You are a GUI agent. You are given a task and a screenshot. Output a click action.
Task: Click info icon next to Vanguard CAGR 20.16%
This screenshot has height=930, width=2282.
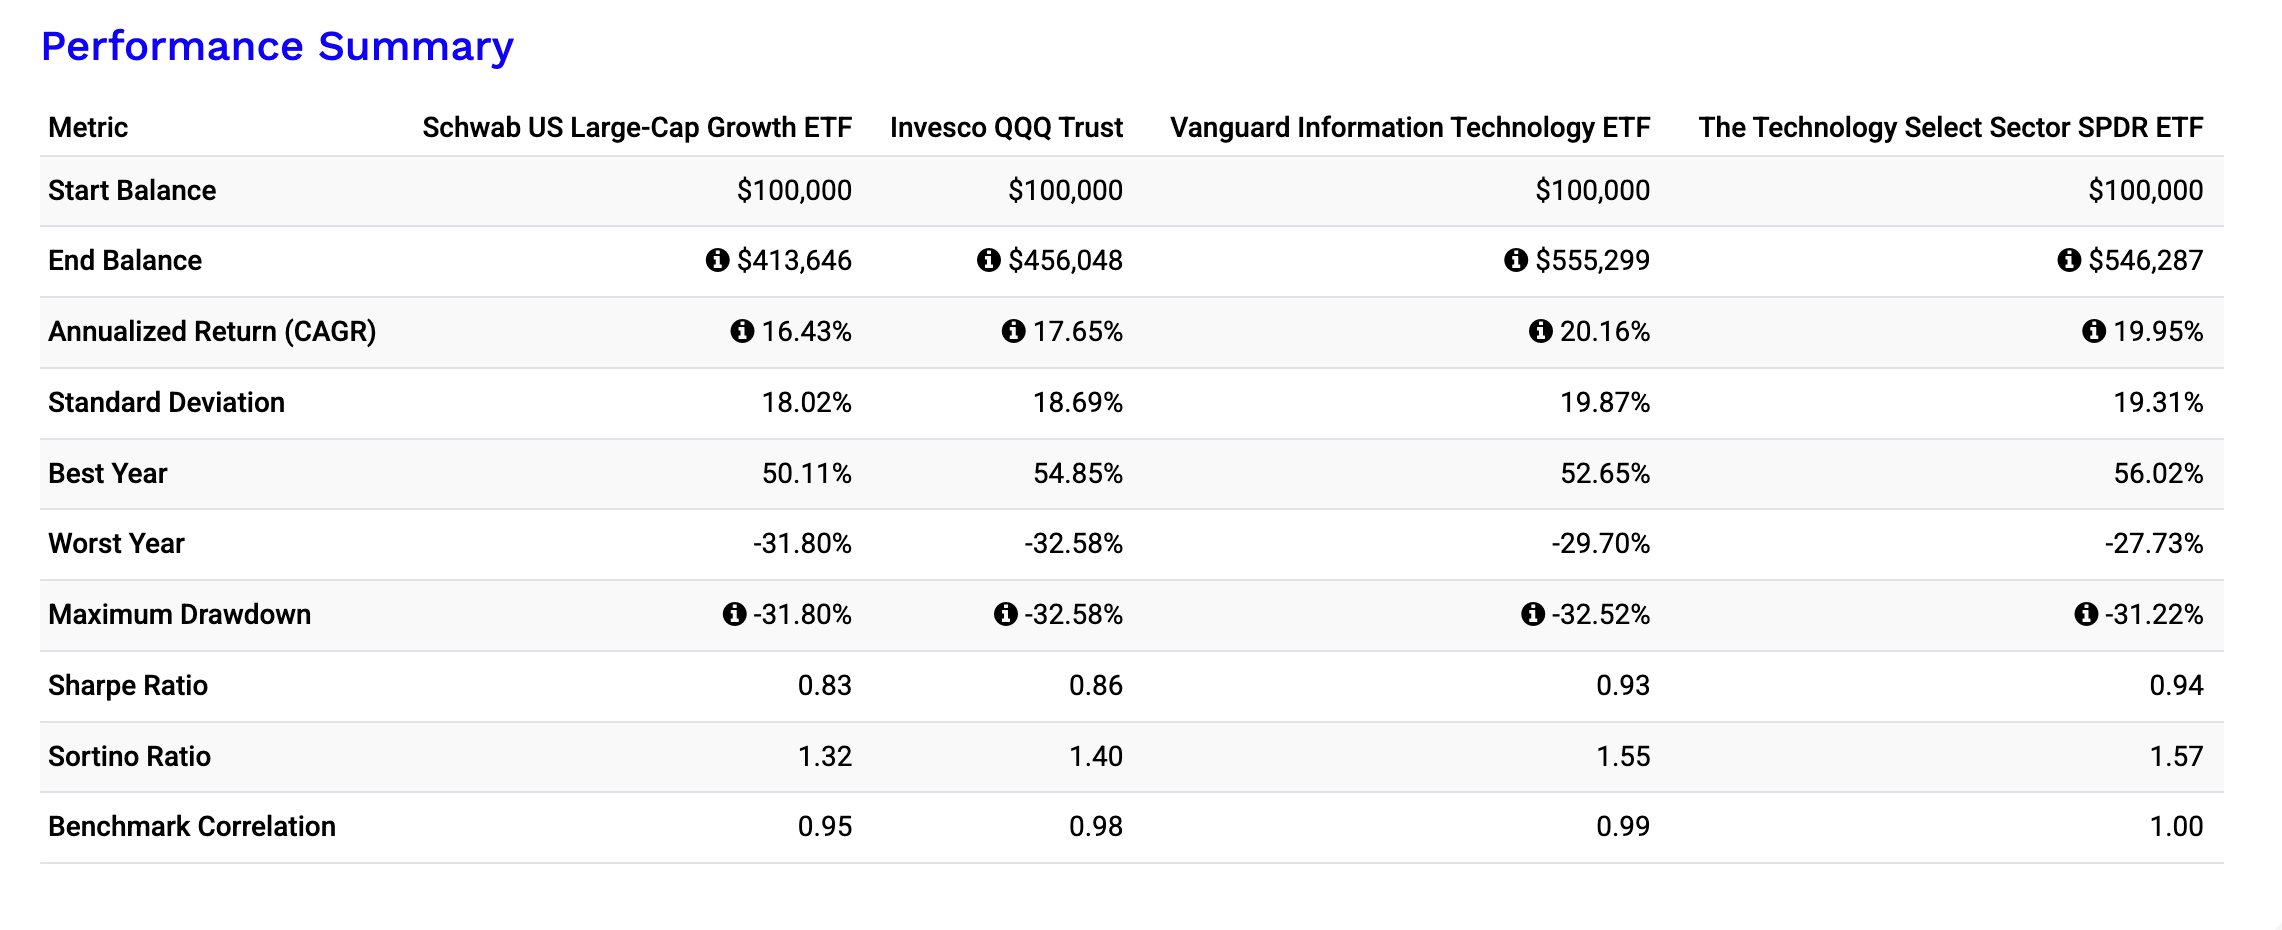point(1541,331)
